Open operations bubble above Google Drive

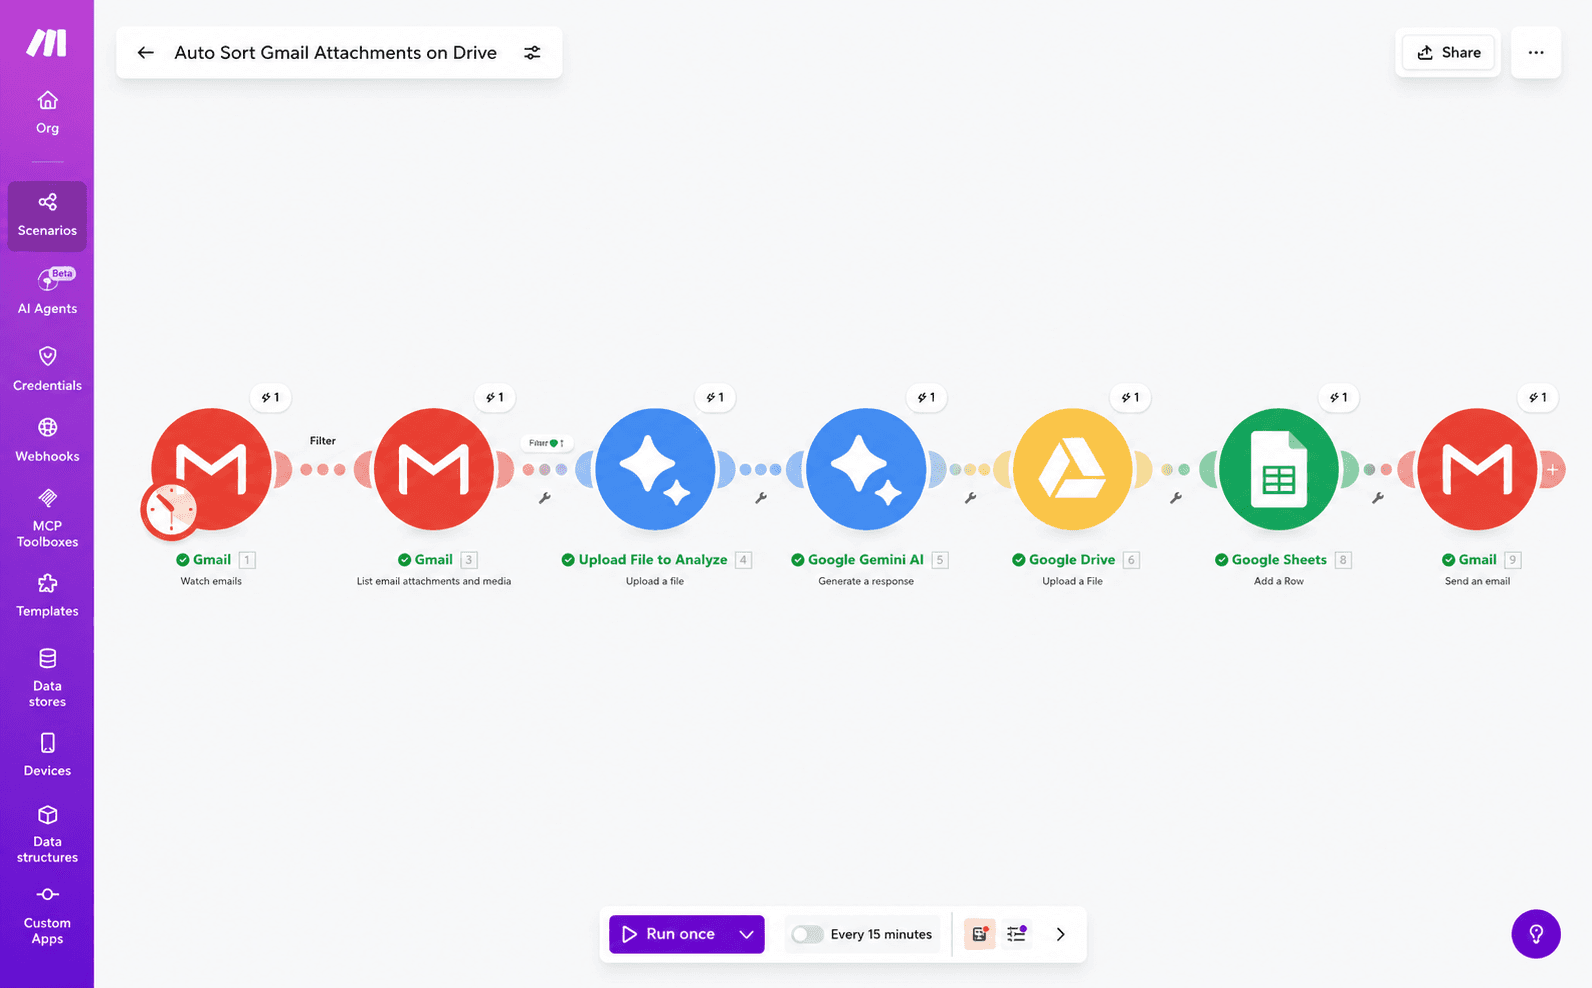pos(1130,397)
